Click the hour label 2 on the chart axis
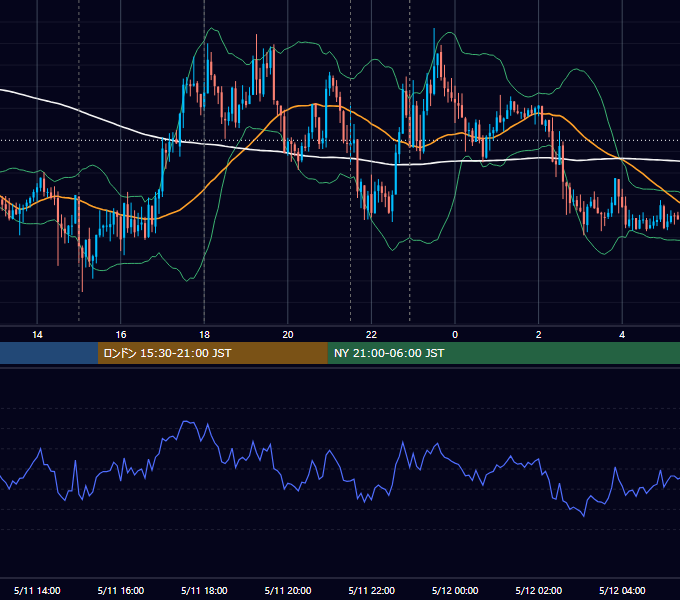The image size is (680, 600). click(539, 335)
